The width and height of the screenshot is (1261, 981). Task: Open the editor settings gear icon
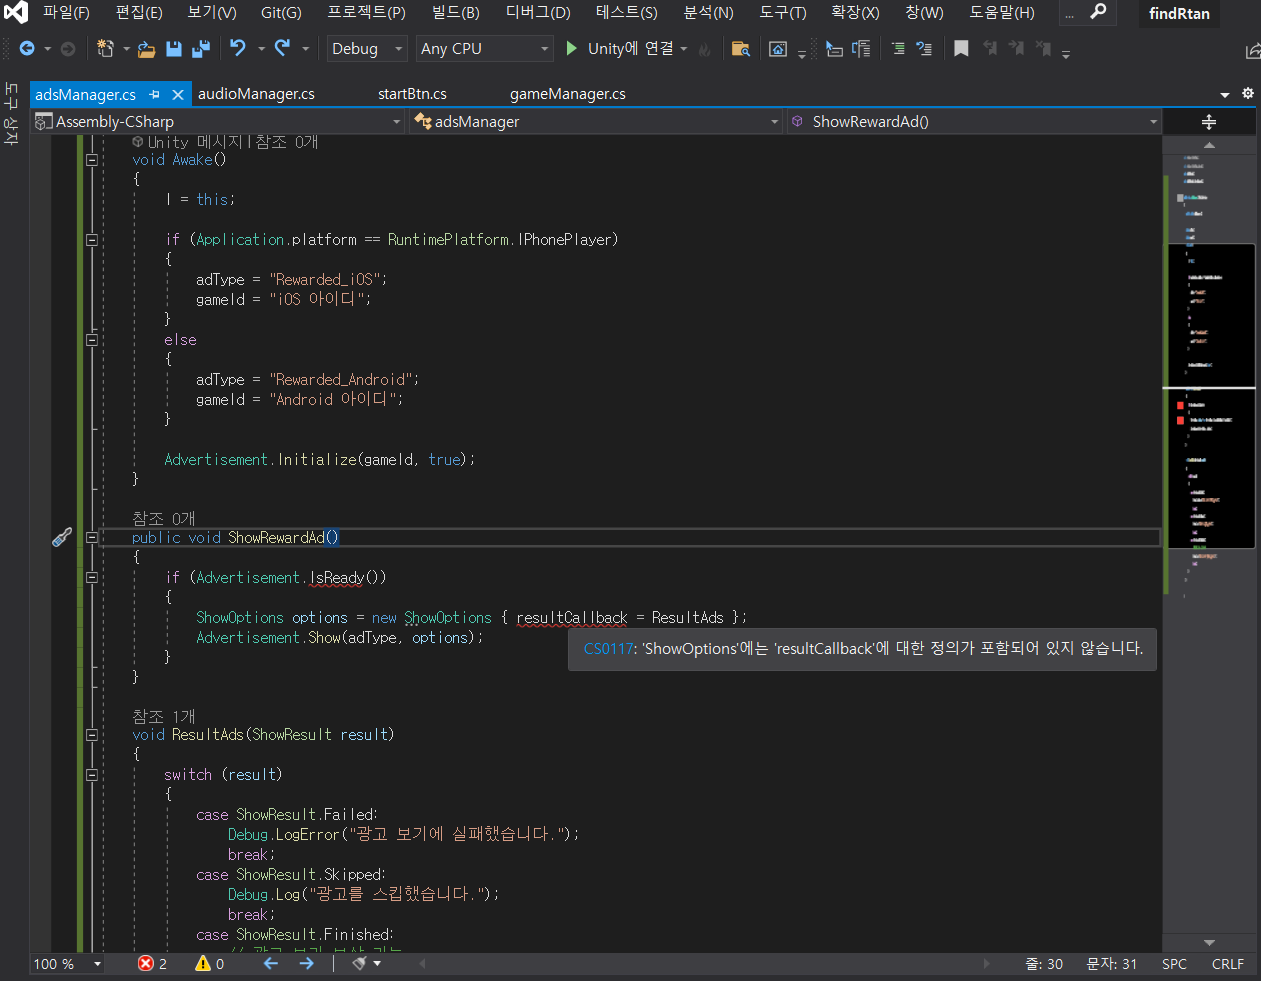click(x=1248, y=93)
